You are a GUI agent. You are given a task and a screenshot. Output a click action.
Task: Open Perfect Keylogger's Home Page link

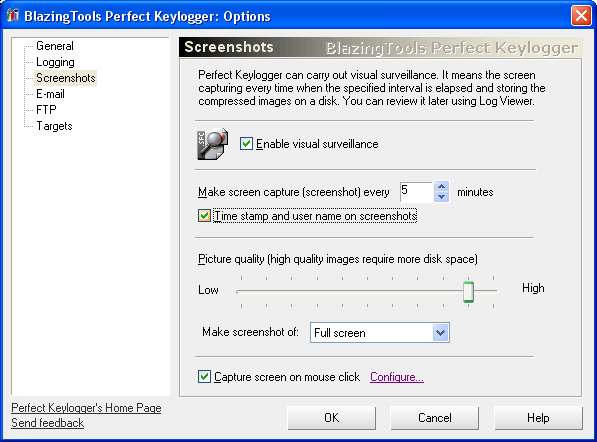point(86,408)
